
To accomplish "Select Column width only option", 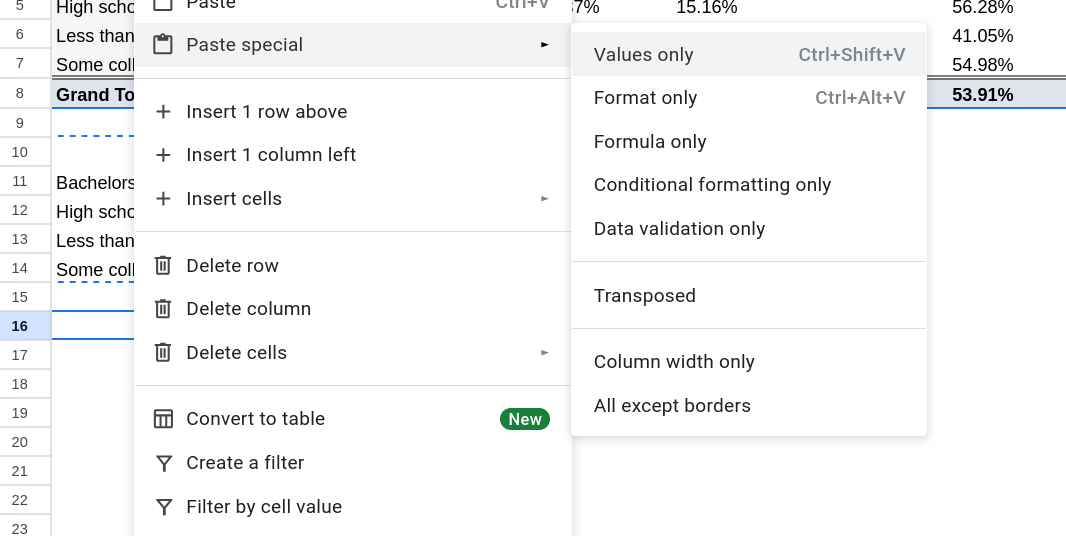I will coord(674,362).
